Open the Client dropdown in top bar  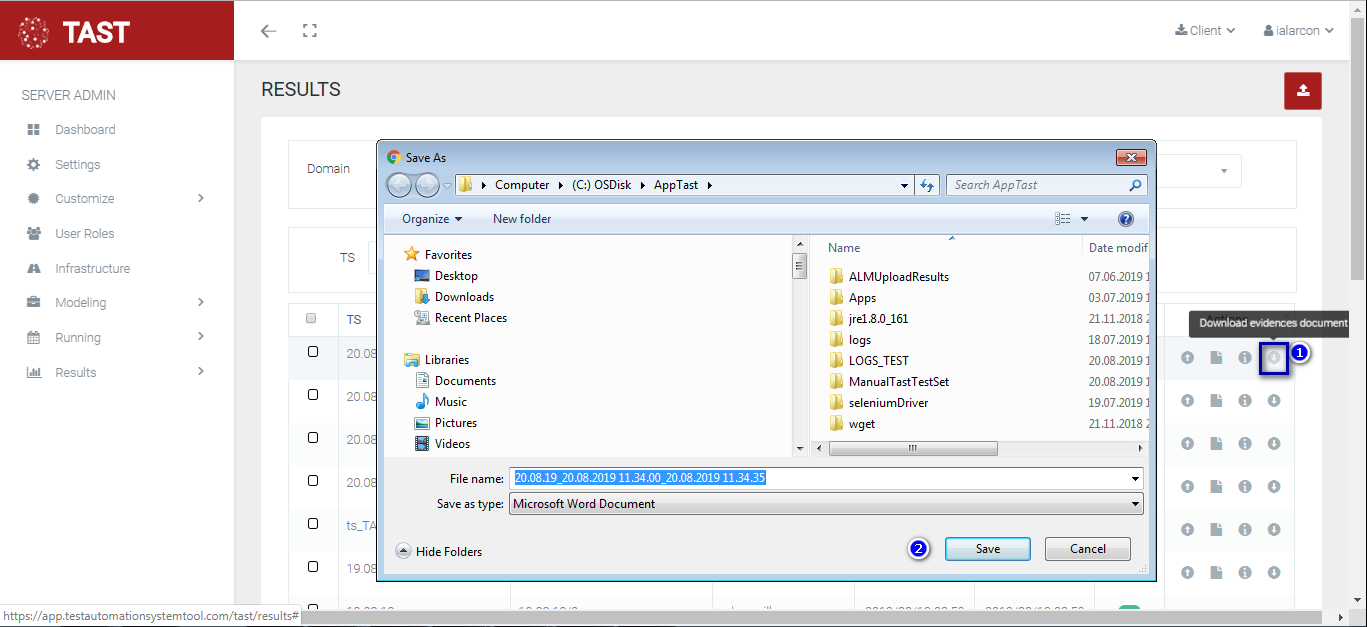point(1205,31)
